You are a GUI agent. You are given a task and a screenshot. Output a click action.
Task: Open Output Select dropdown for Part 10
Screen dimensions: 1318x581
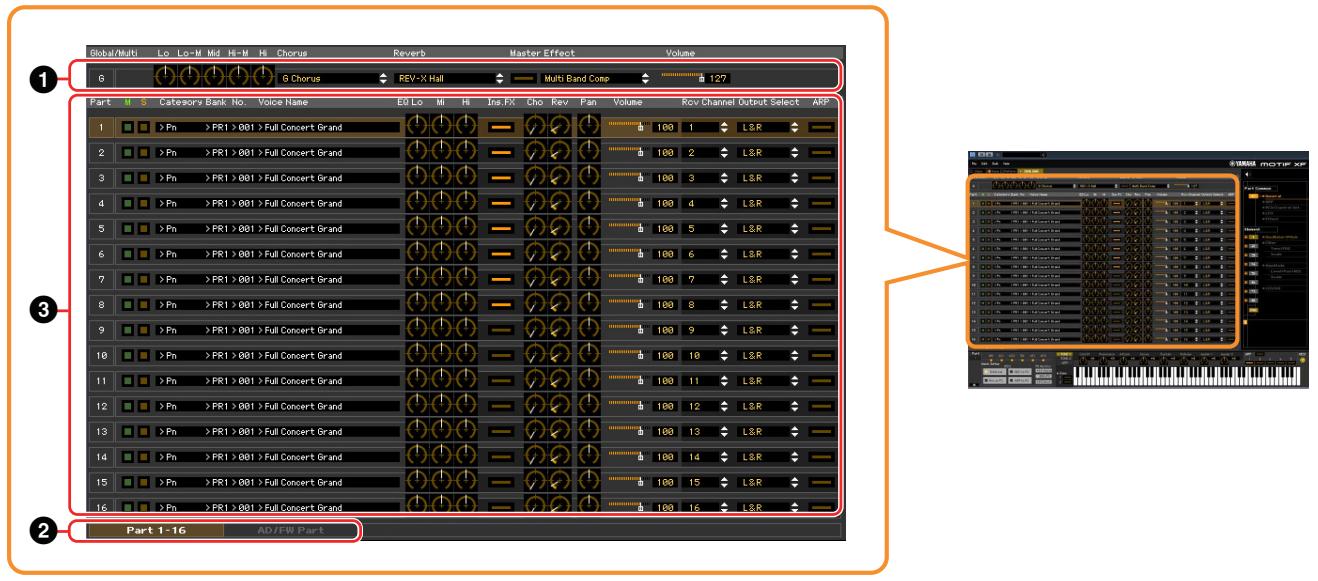click(769, 356)
